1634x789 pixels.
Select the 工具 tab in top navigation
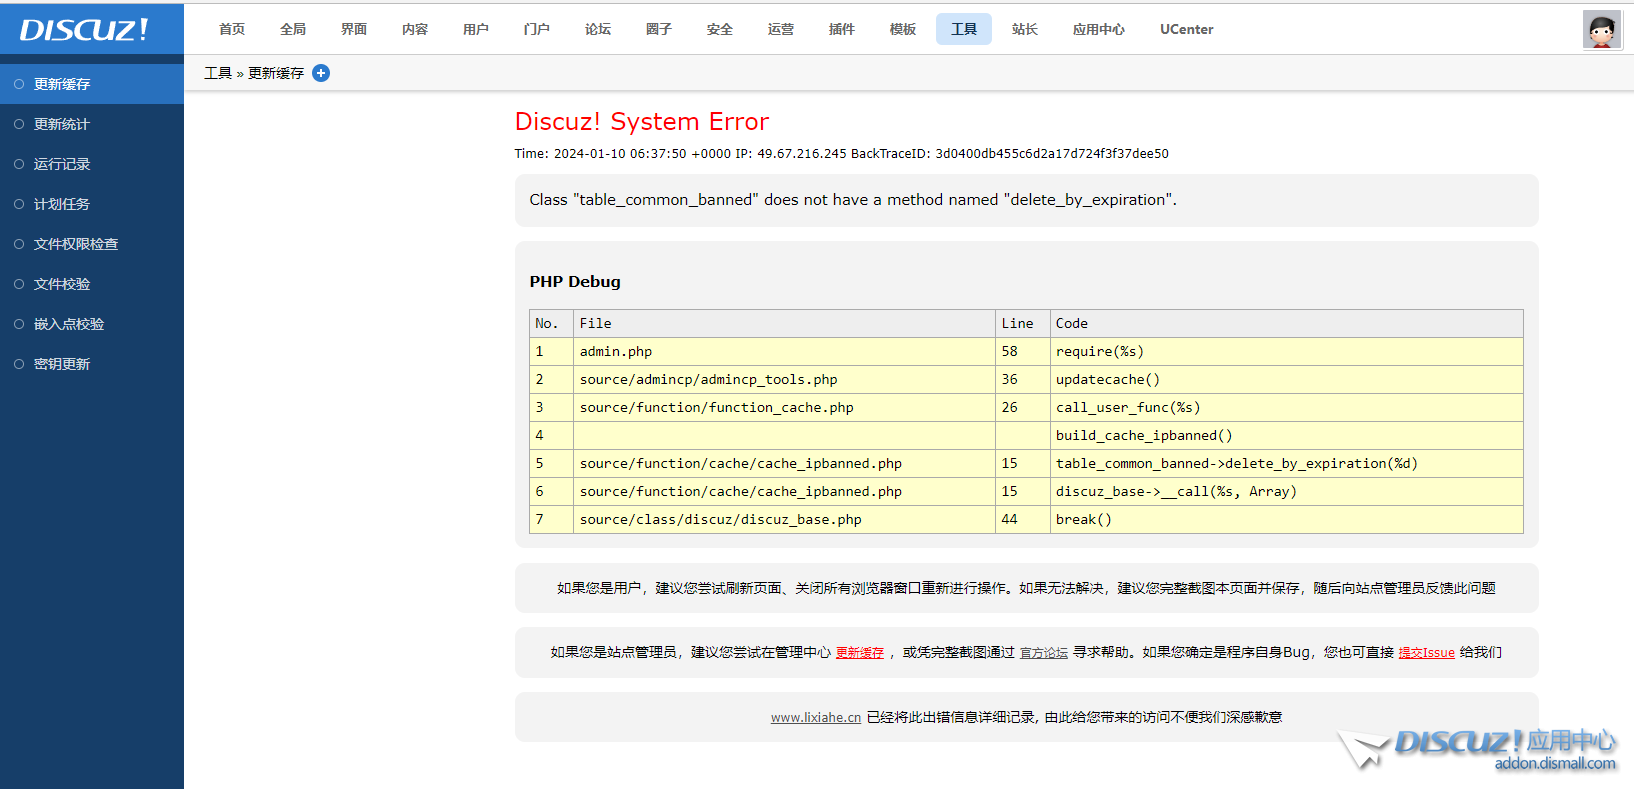pyautogui.click(x=964, y=29)
